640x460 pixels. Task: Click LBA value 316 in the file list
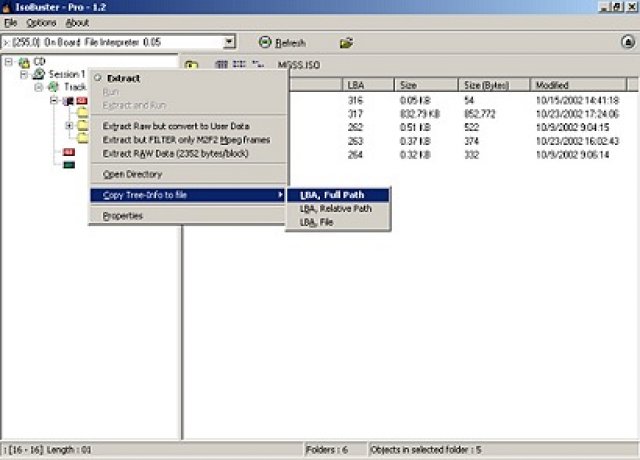click(355, 100)
